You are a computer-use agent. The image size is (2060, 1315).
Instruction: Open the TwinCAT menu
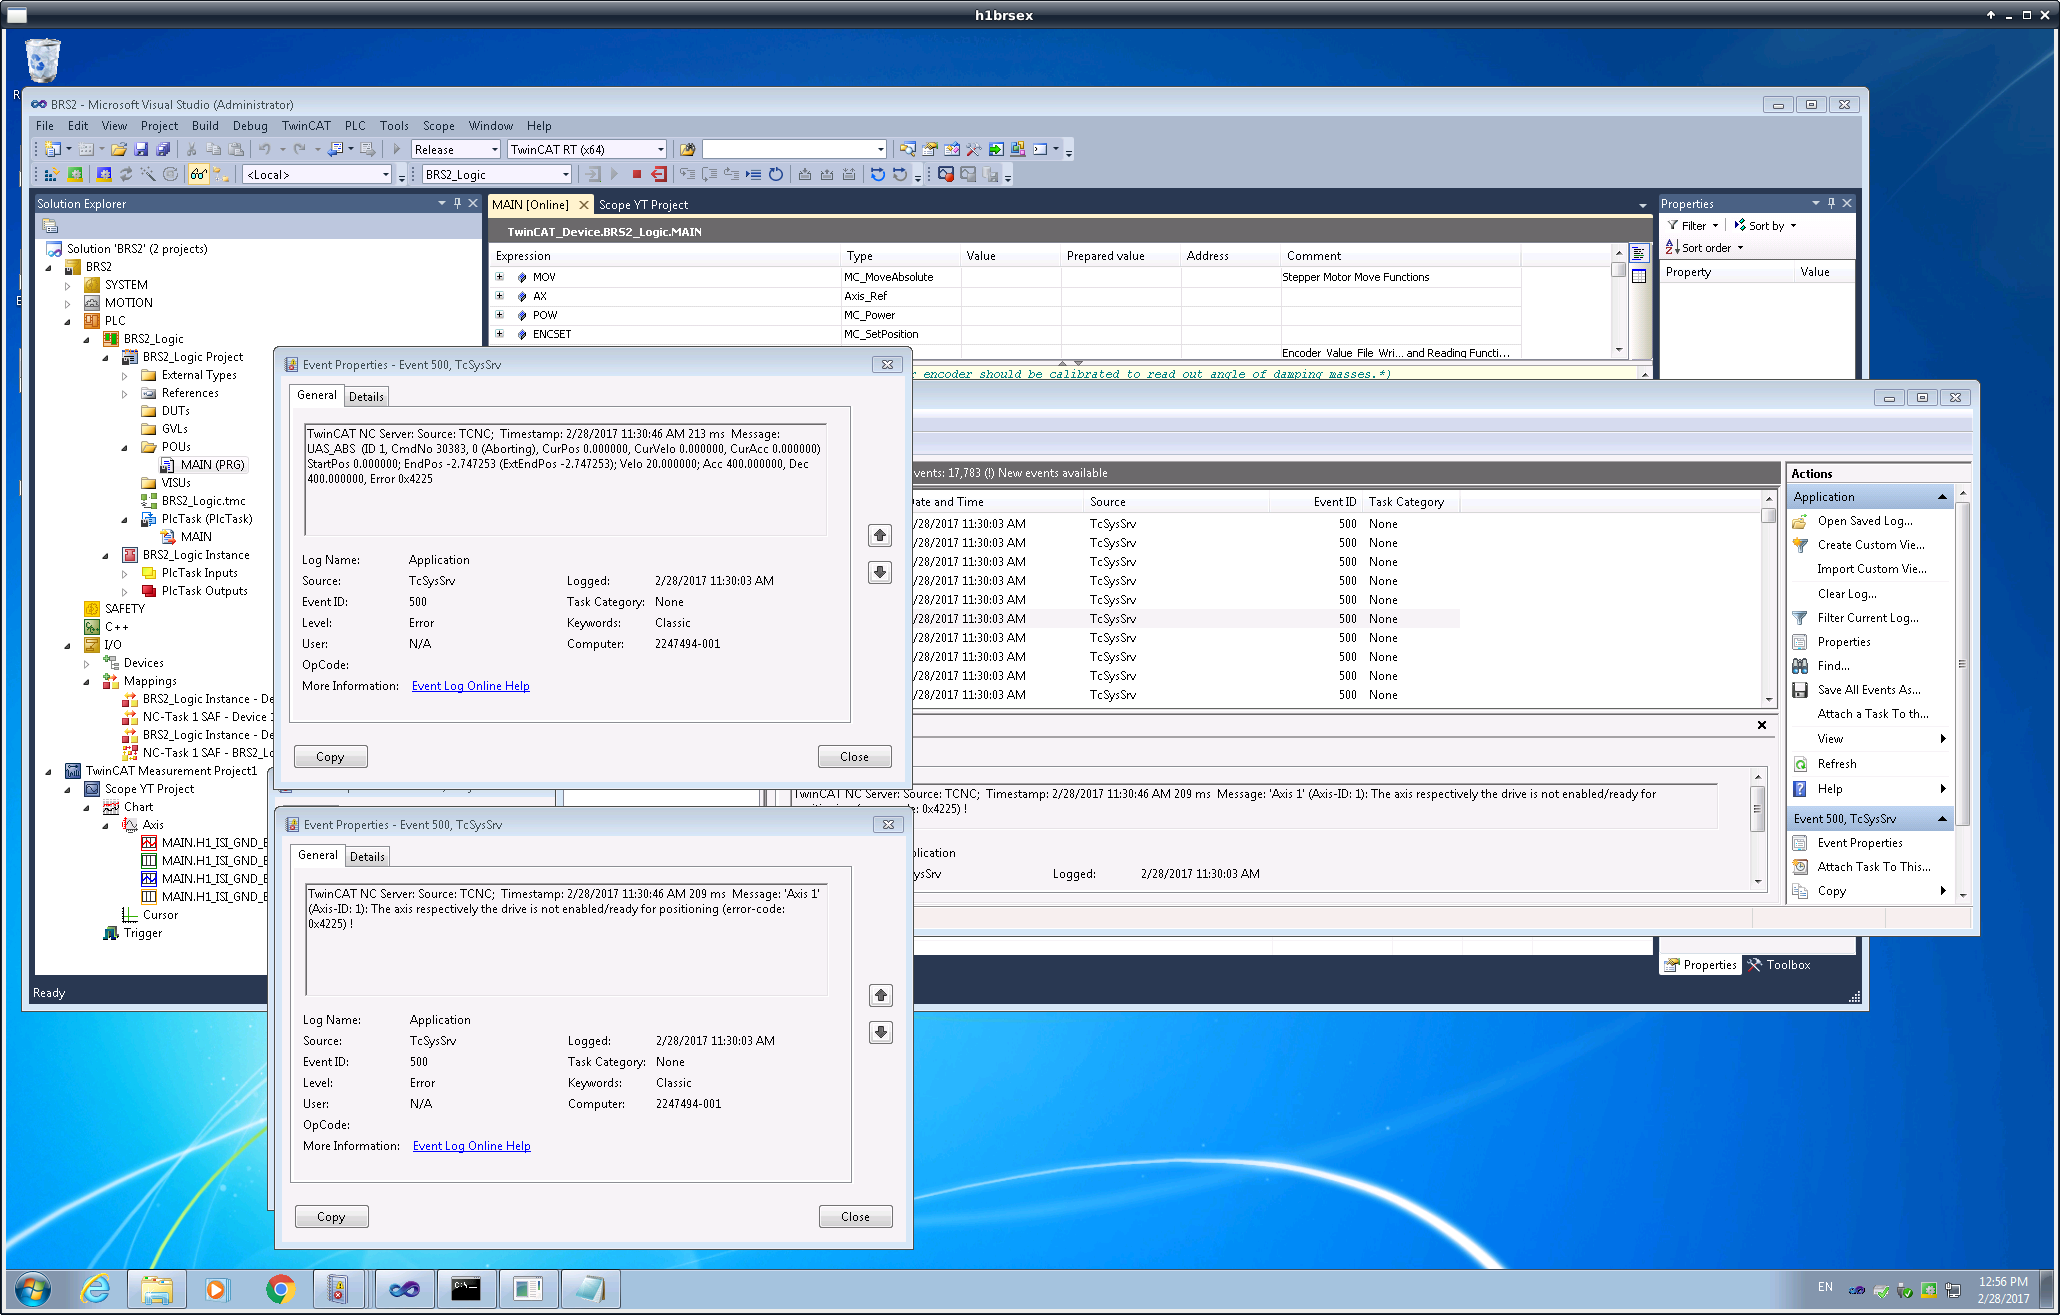[306, 126]
